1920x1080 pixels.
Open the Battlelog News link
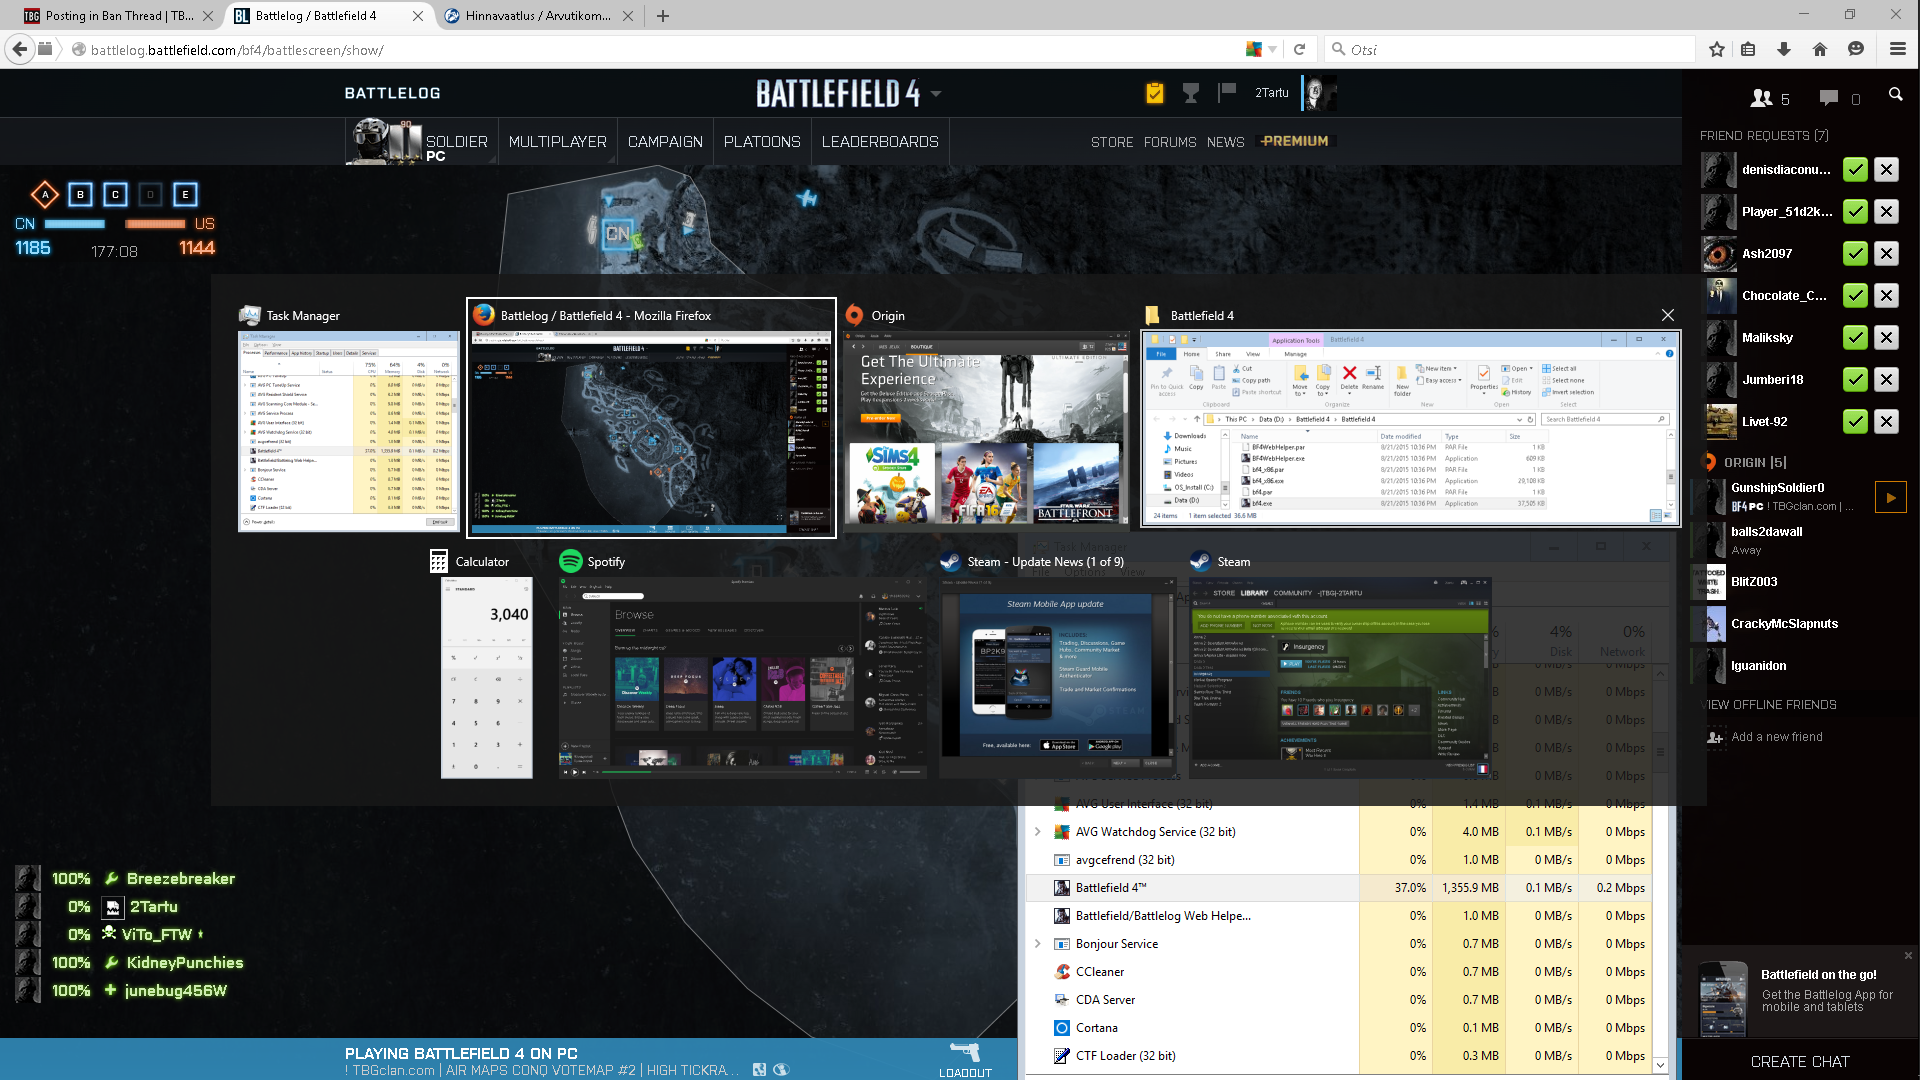(x=1225, y=142)
